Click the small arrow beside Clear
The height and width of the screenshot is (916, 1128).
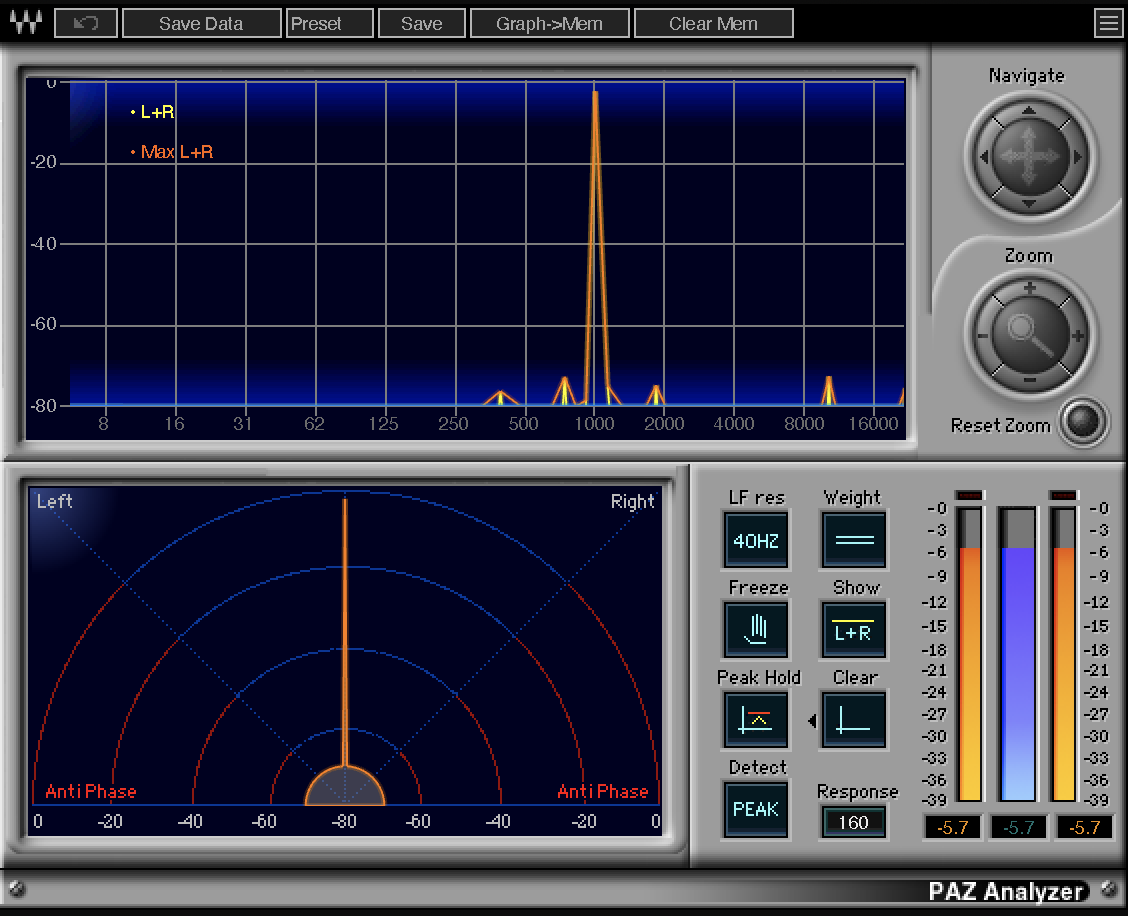[812, 720]
